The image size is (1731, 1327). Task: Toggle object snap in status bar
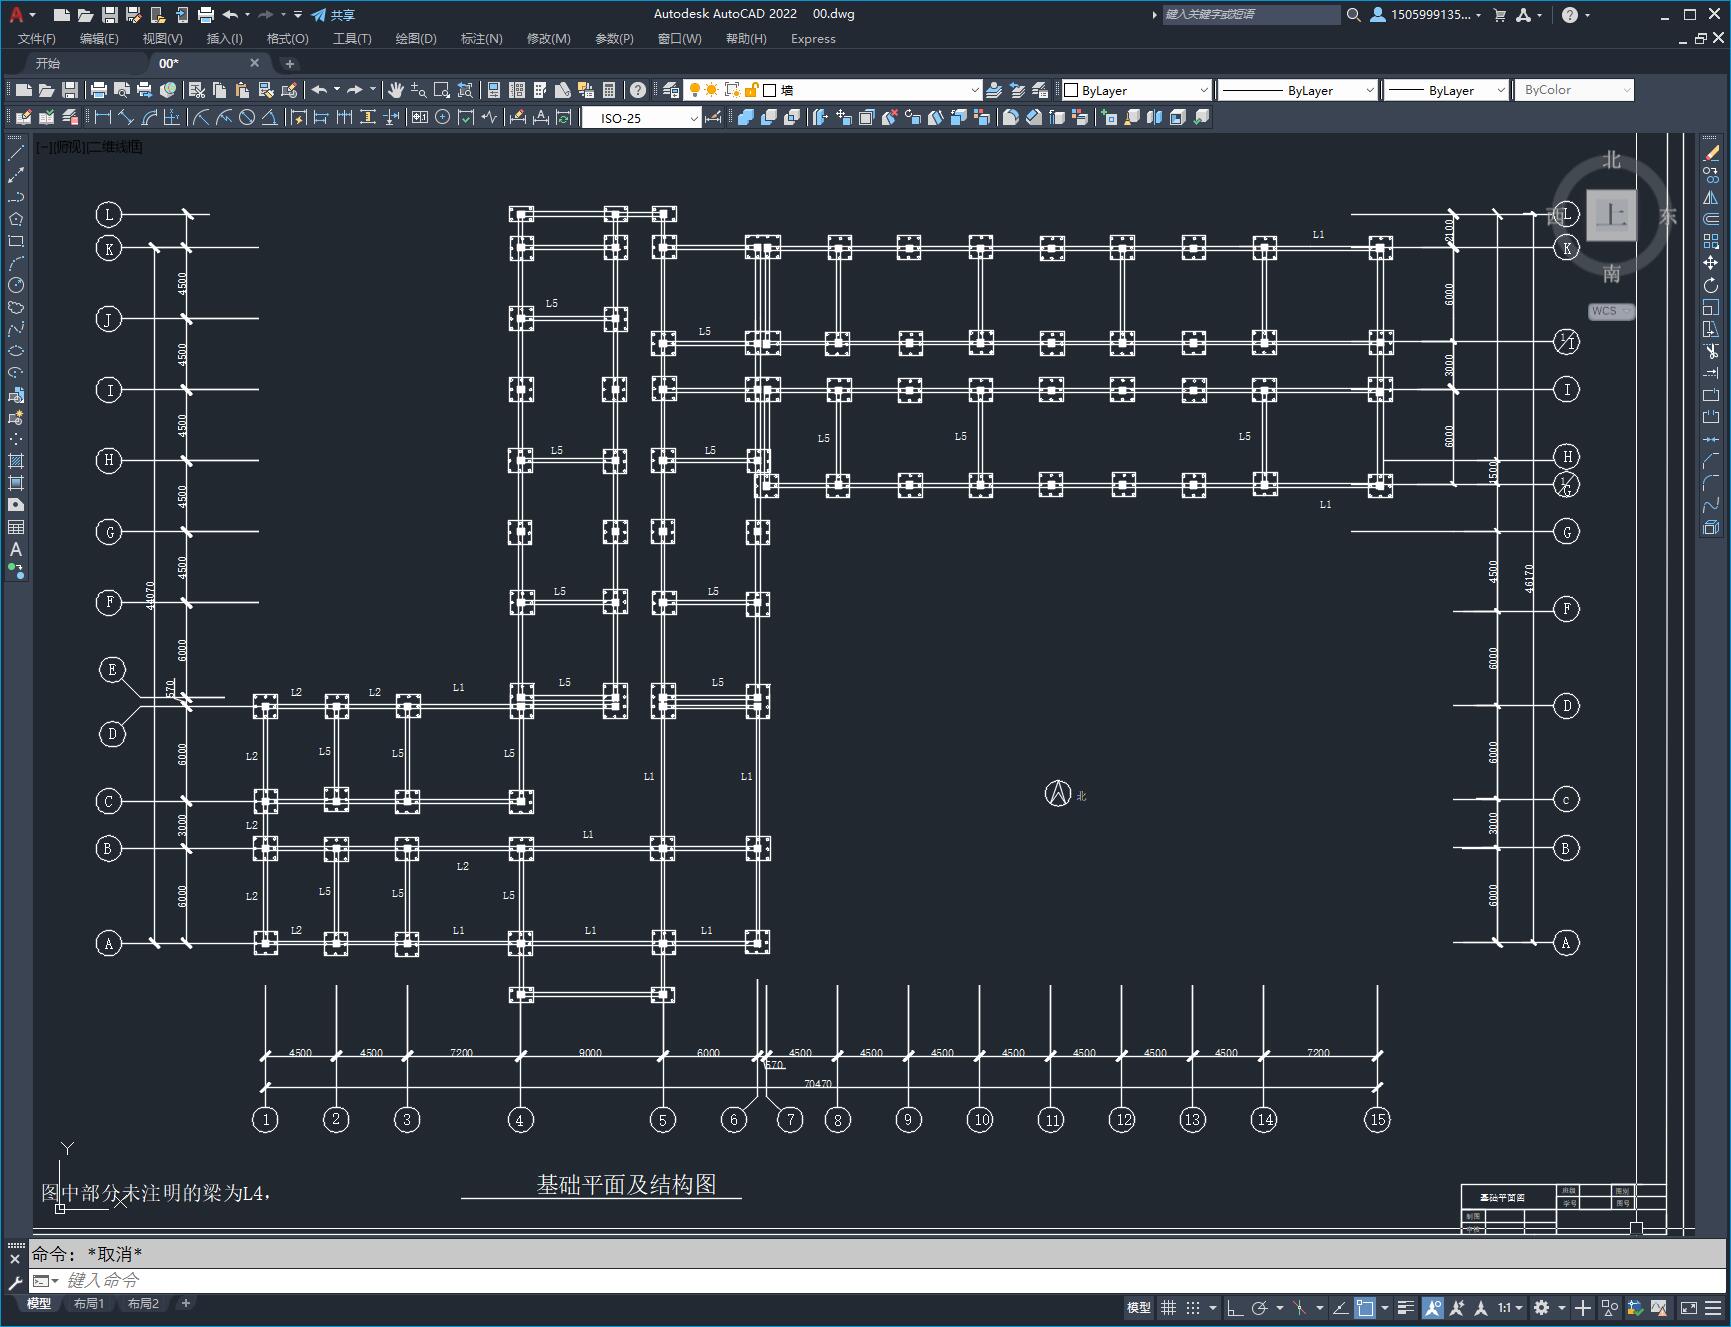pos(1365,1307)
